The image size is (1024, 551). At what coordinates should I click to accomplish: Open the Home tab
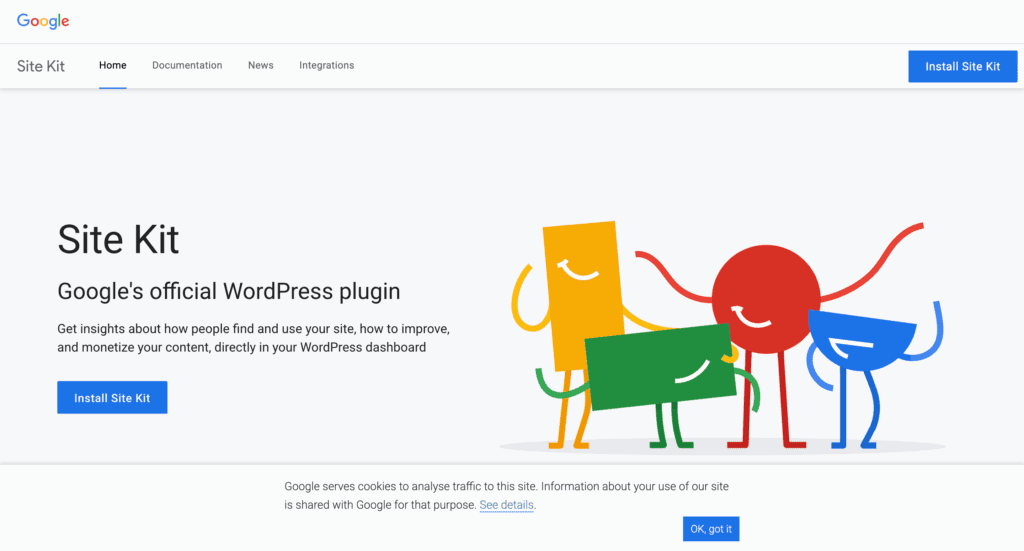pyautogui.click(x=112, y=65)
